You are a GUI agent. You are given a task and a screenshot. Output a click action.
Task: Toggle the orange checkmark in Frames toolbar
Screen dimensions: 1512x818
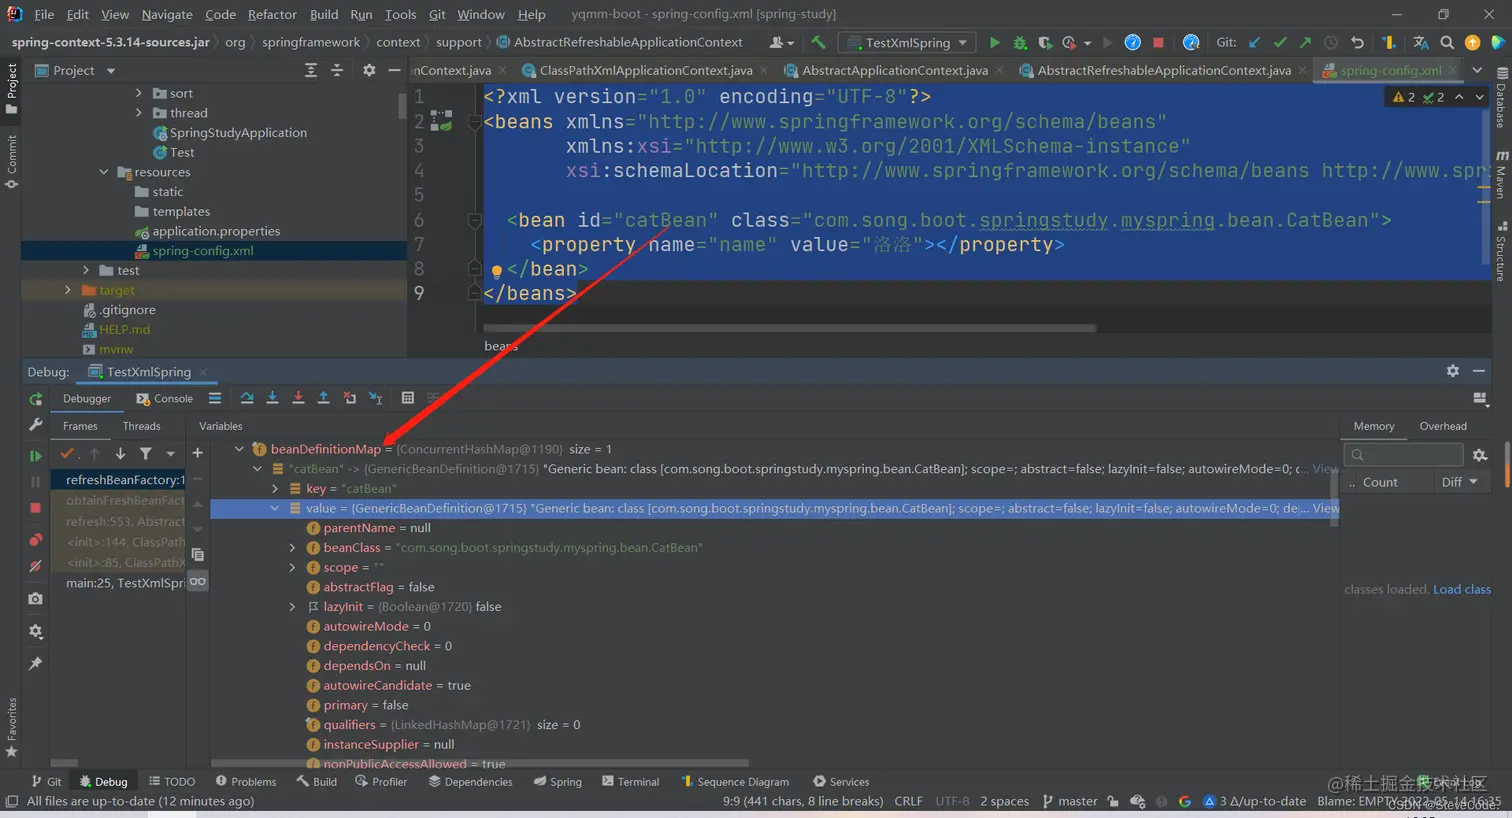67,453
